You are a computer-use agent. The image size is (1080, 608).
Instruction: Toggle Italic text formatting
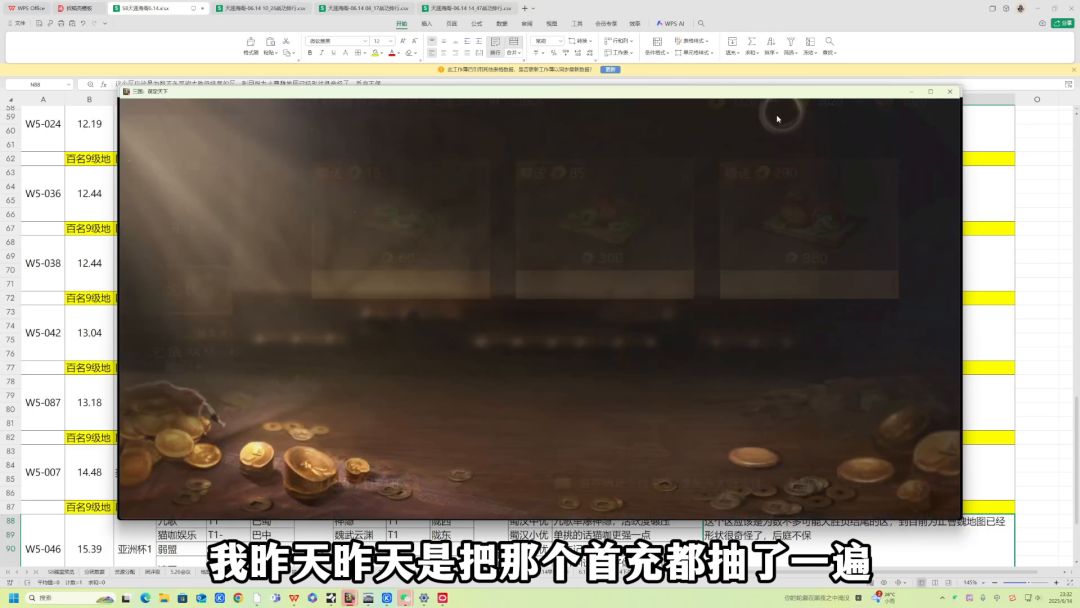point(322,53)
